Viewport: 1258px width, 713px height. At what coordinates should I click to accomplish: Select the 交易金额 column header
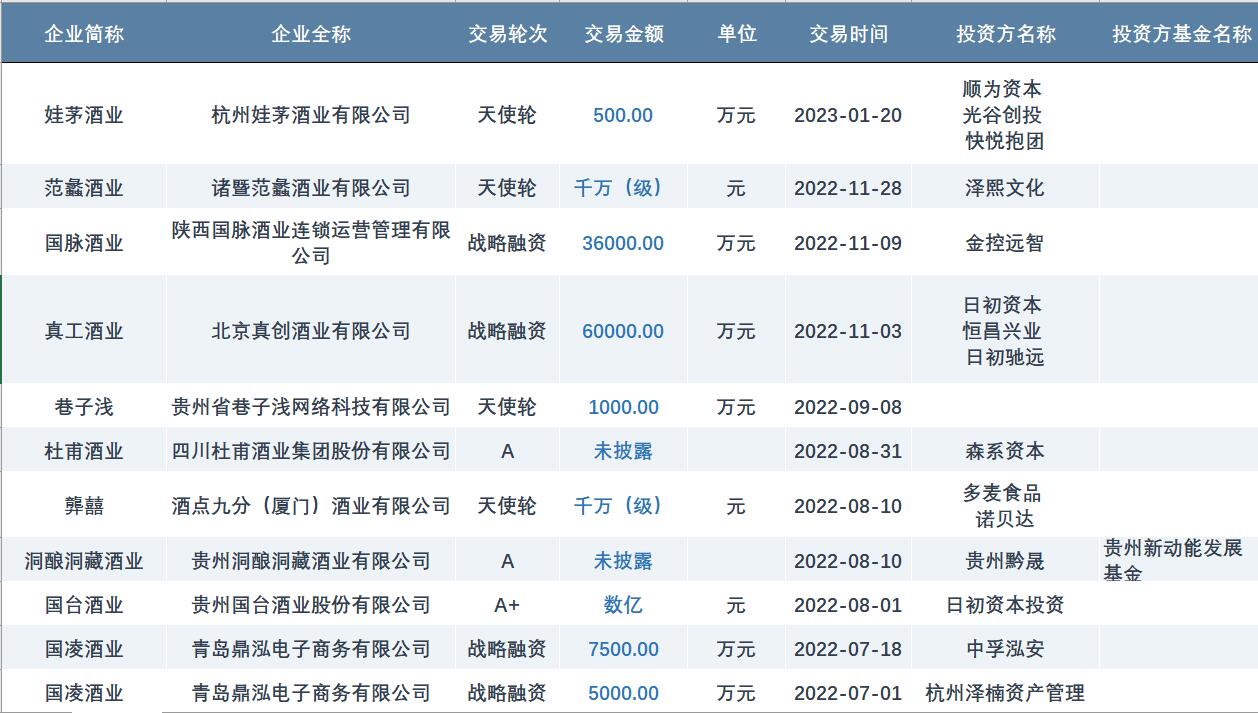(x=624, y=34)
